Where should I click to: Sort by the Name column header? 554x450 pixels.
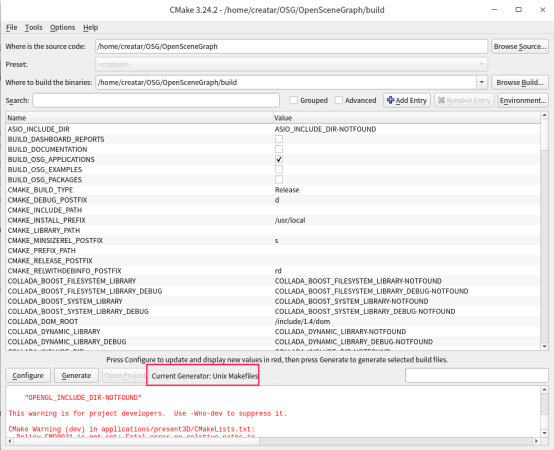[x=139, y=118]
